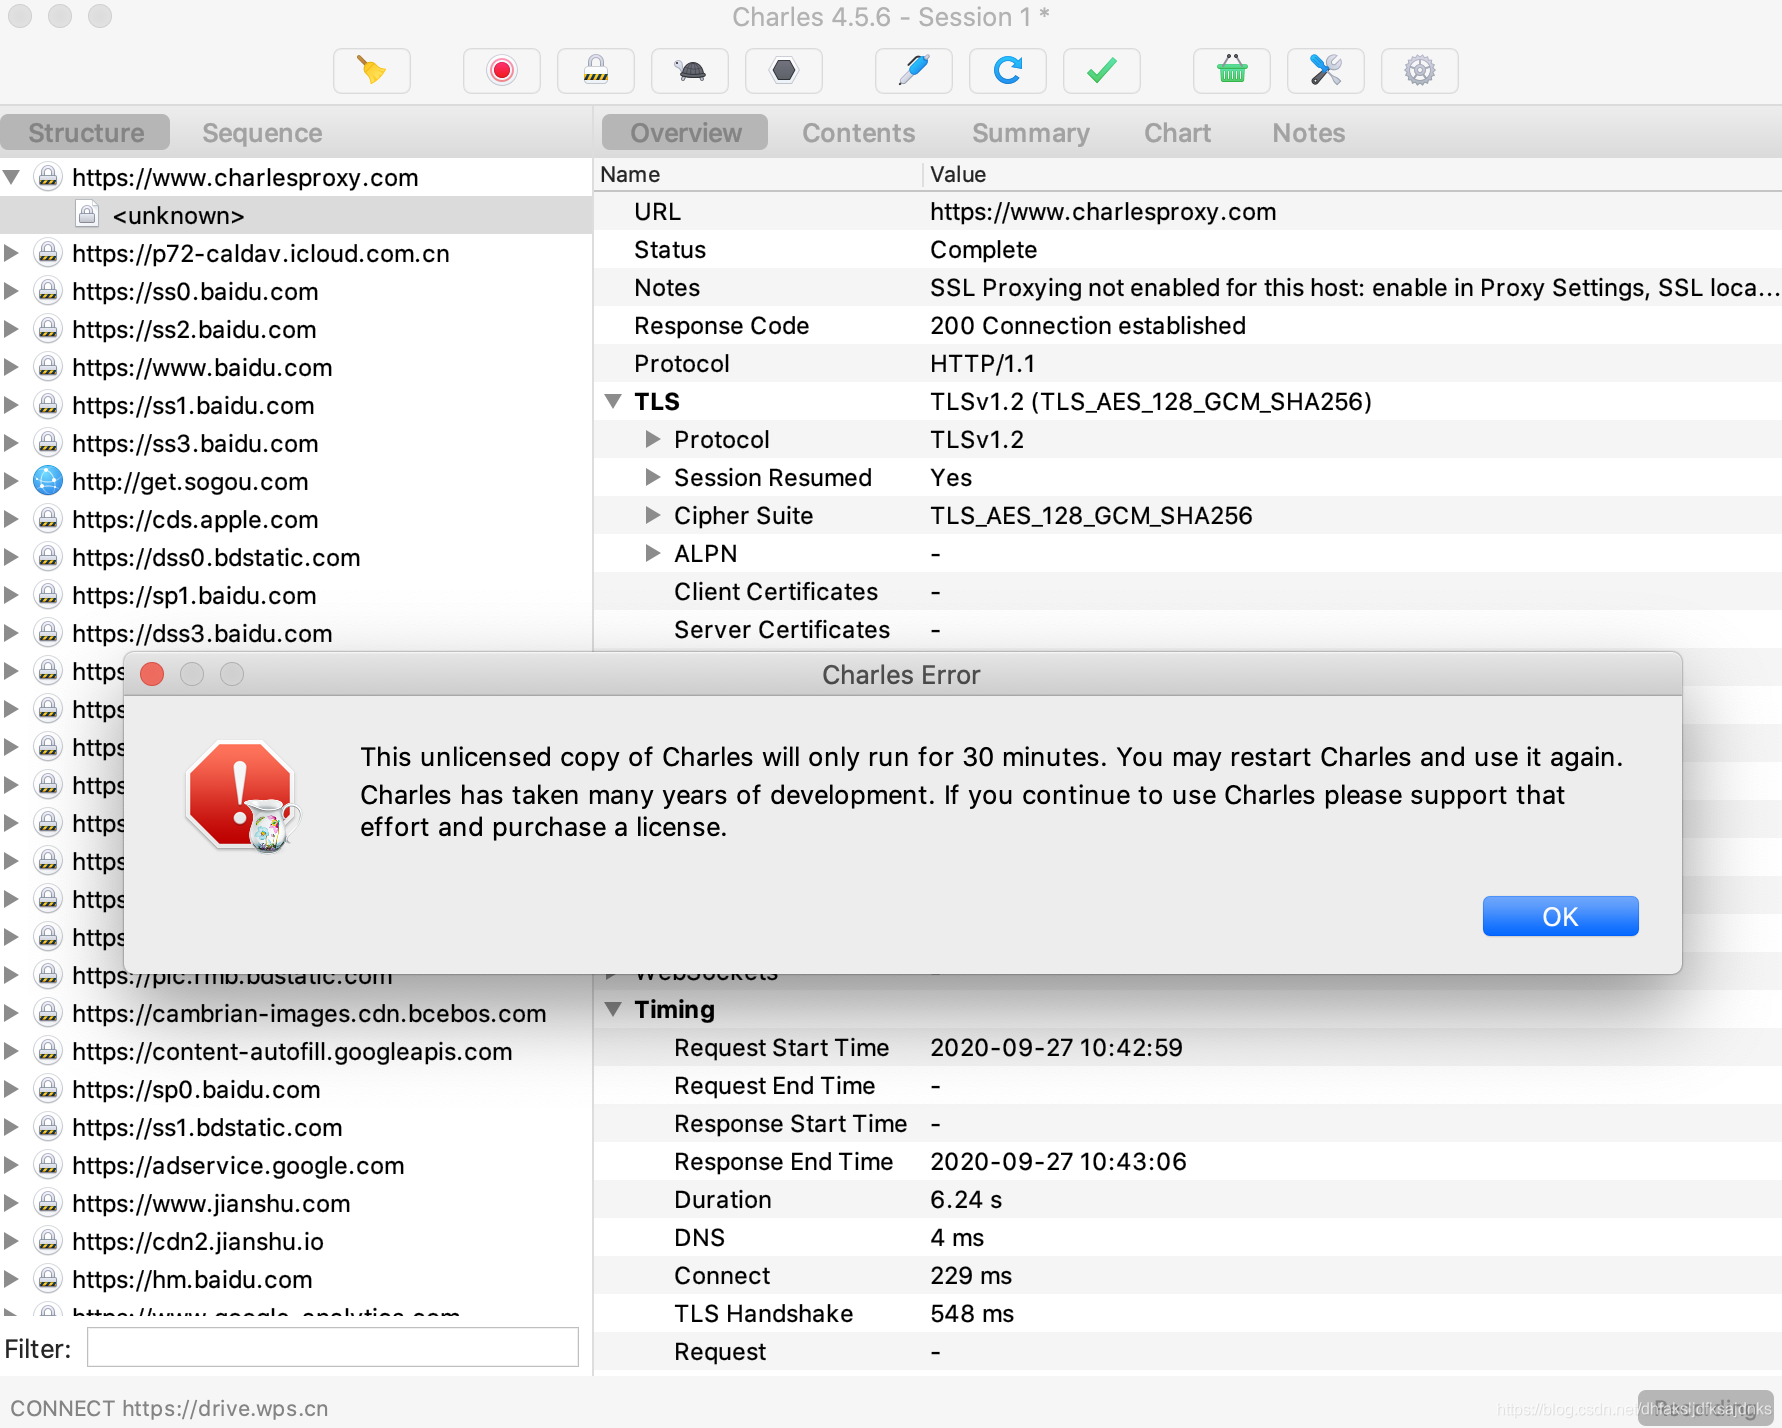The width and height of the screenshot is (1782, 1428).
Task: Select the ss1.bdstatic.com host
Action: [x=207, y=1127]
